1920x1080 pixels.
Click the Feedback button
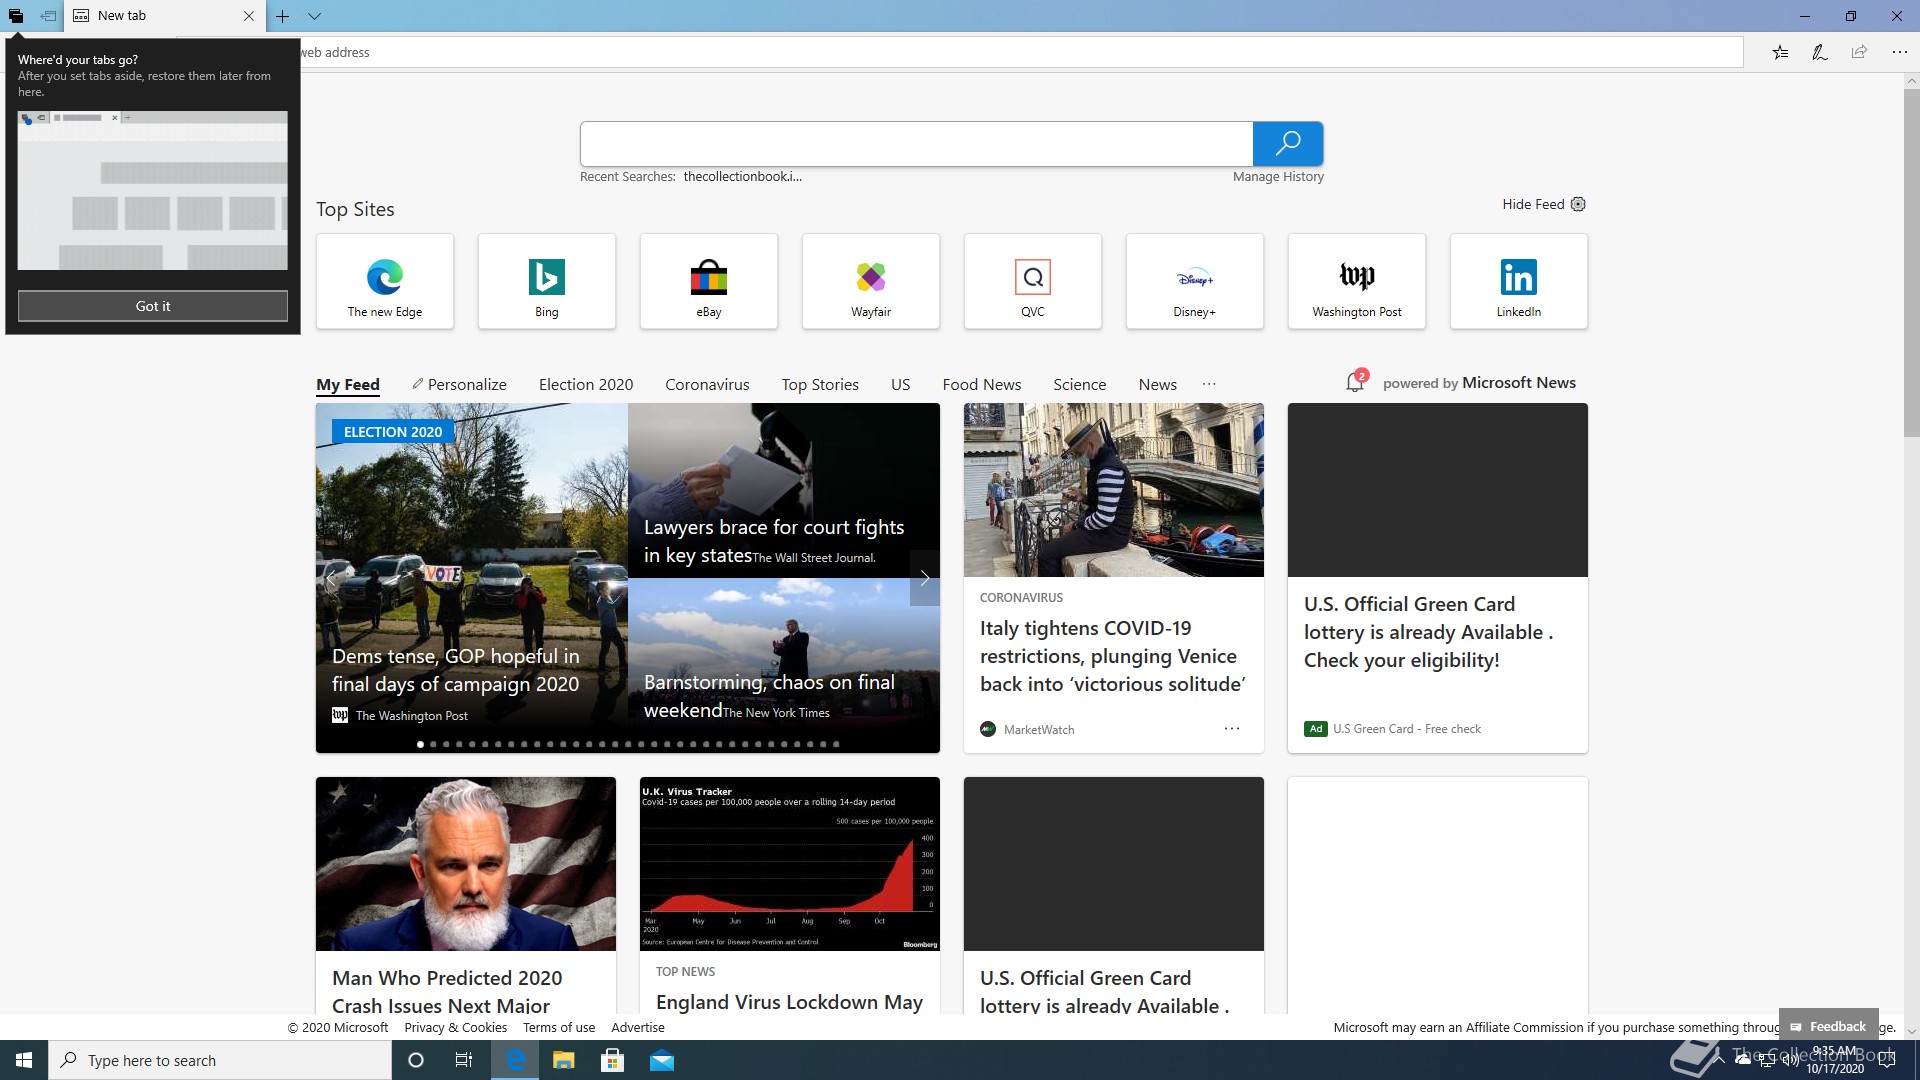(1828, 1026)
